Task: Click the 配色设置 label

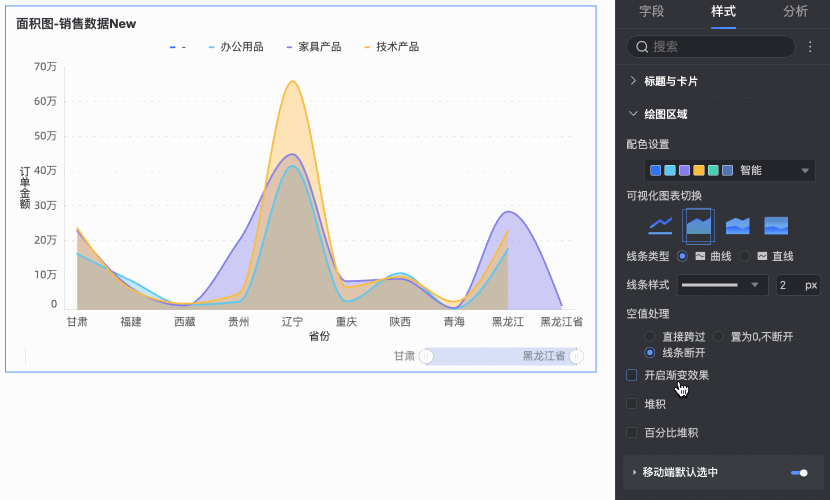Action: click(x=648, y=144)
